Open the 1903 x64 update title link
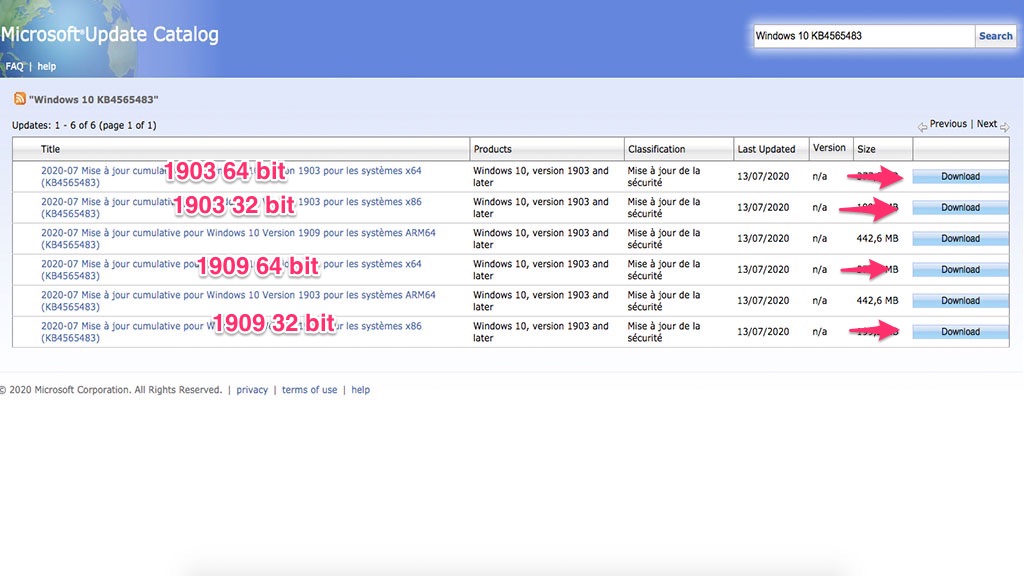 pos(231,176)
